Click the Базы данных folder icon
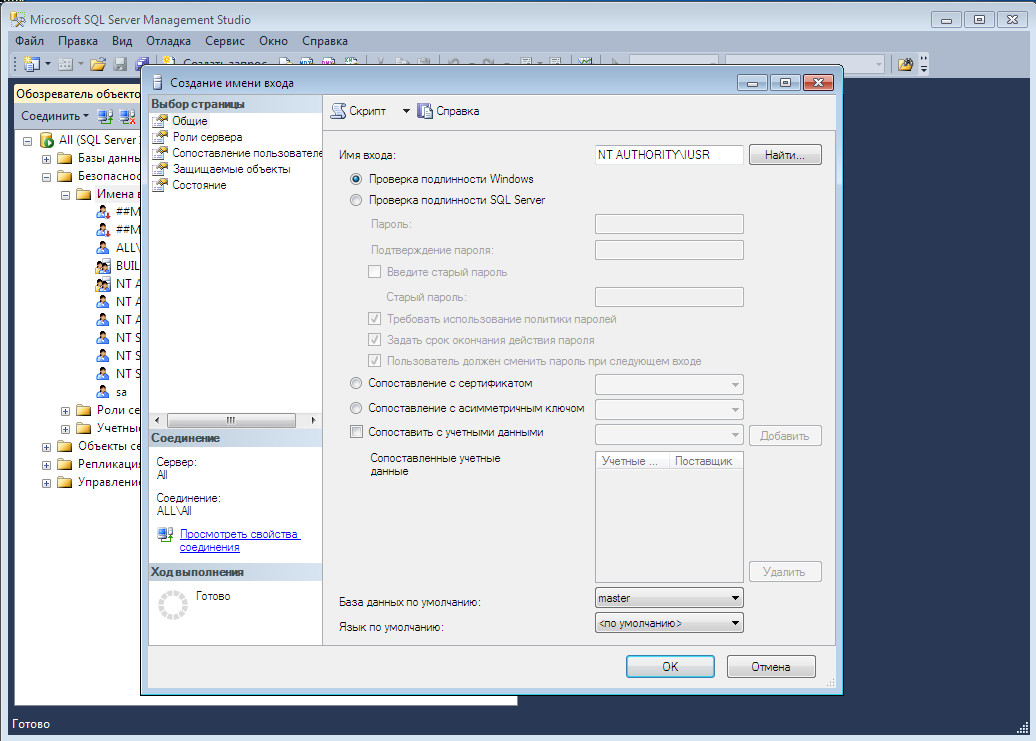The width and height of the screenshot is (1036, 741). pyautogui.click(x=65, y=158)
